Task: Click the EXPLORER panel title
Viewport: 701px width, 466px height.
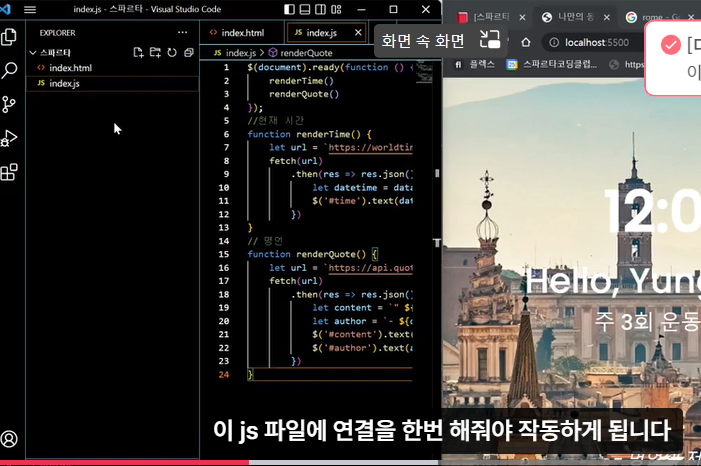Action: [57, 33]
